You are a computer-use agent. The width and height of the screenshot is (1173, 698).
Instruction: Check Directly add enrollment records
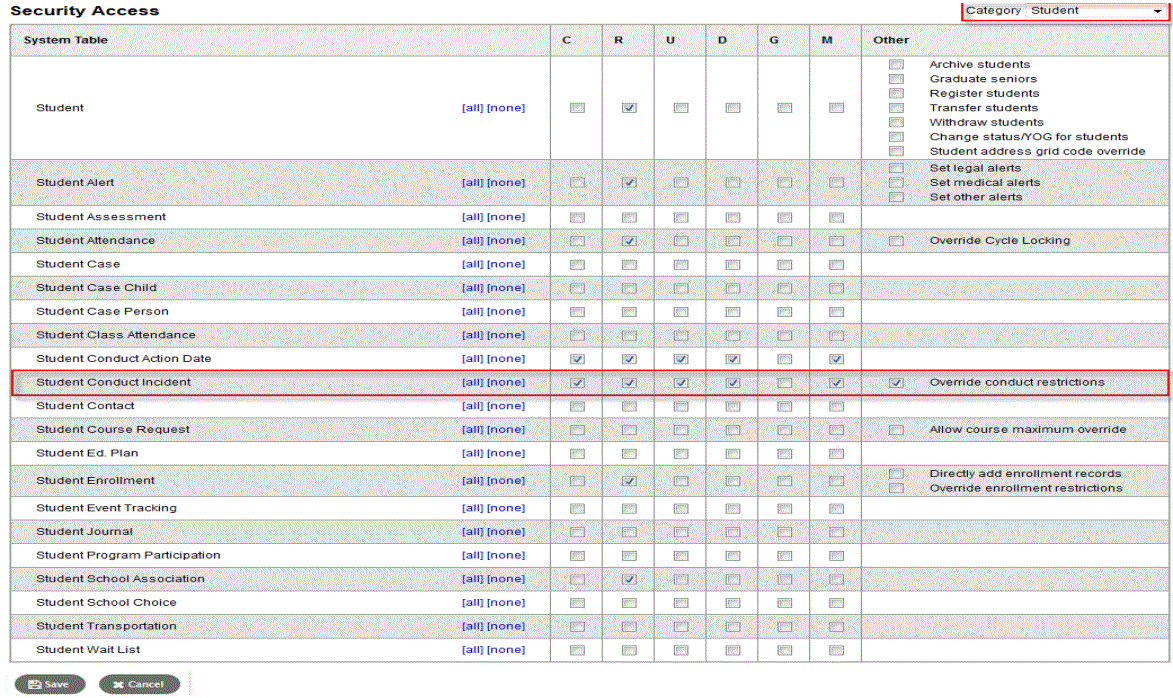(x=896, y=474)
